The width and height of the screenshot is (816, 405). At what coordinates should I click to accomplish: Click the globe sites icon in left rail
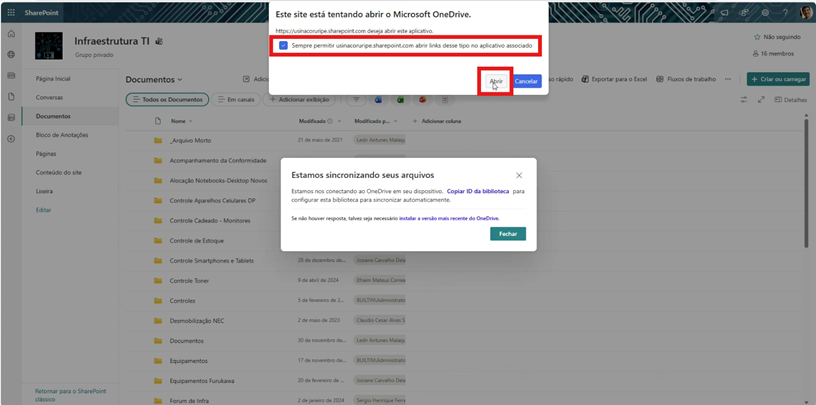click(11, 55)
